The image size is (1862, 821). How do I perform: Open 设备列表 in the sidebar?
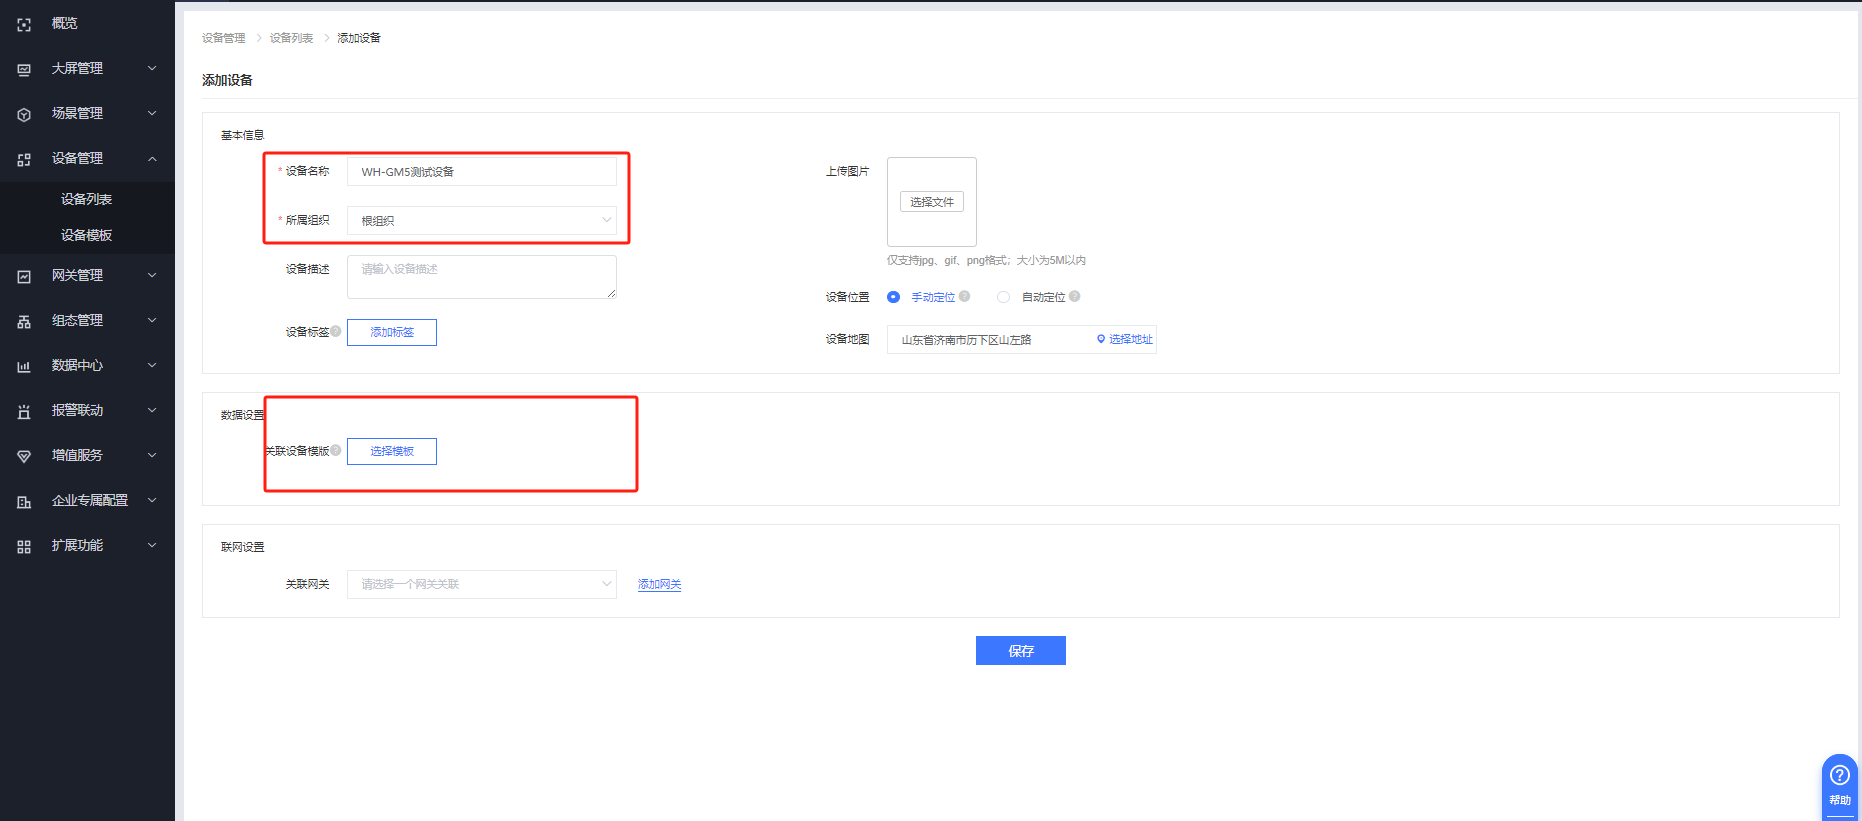coord(86,199)
